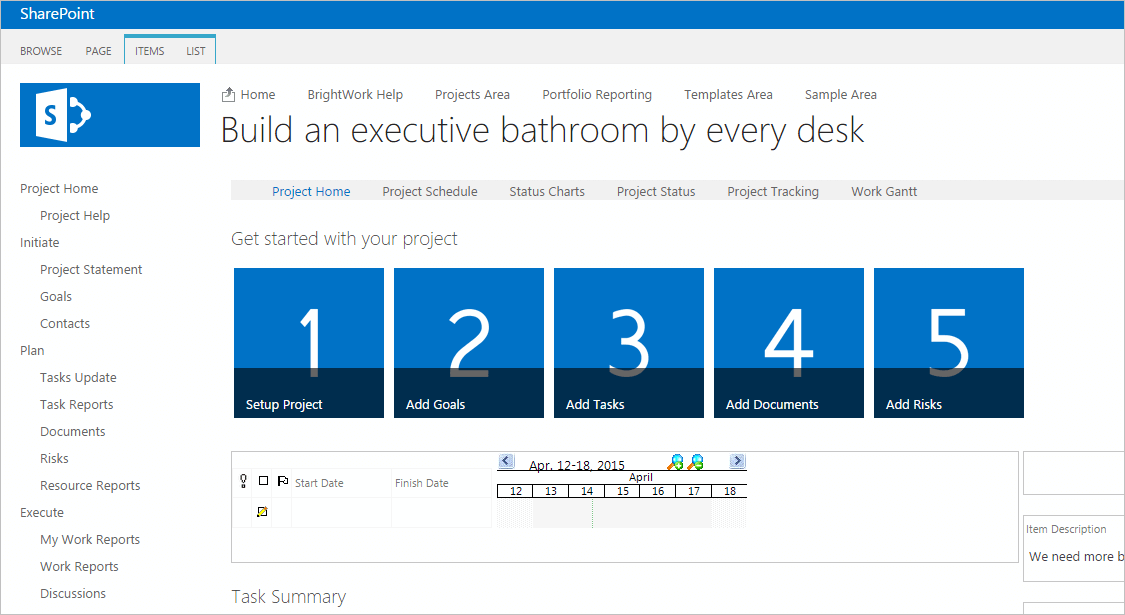Click the priority exclamation column icon
Viewport: 1125px width, 615px height.
(243, 481)
